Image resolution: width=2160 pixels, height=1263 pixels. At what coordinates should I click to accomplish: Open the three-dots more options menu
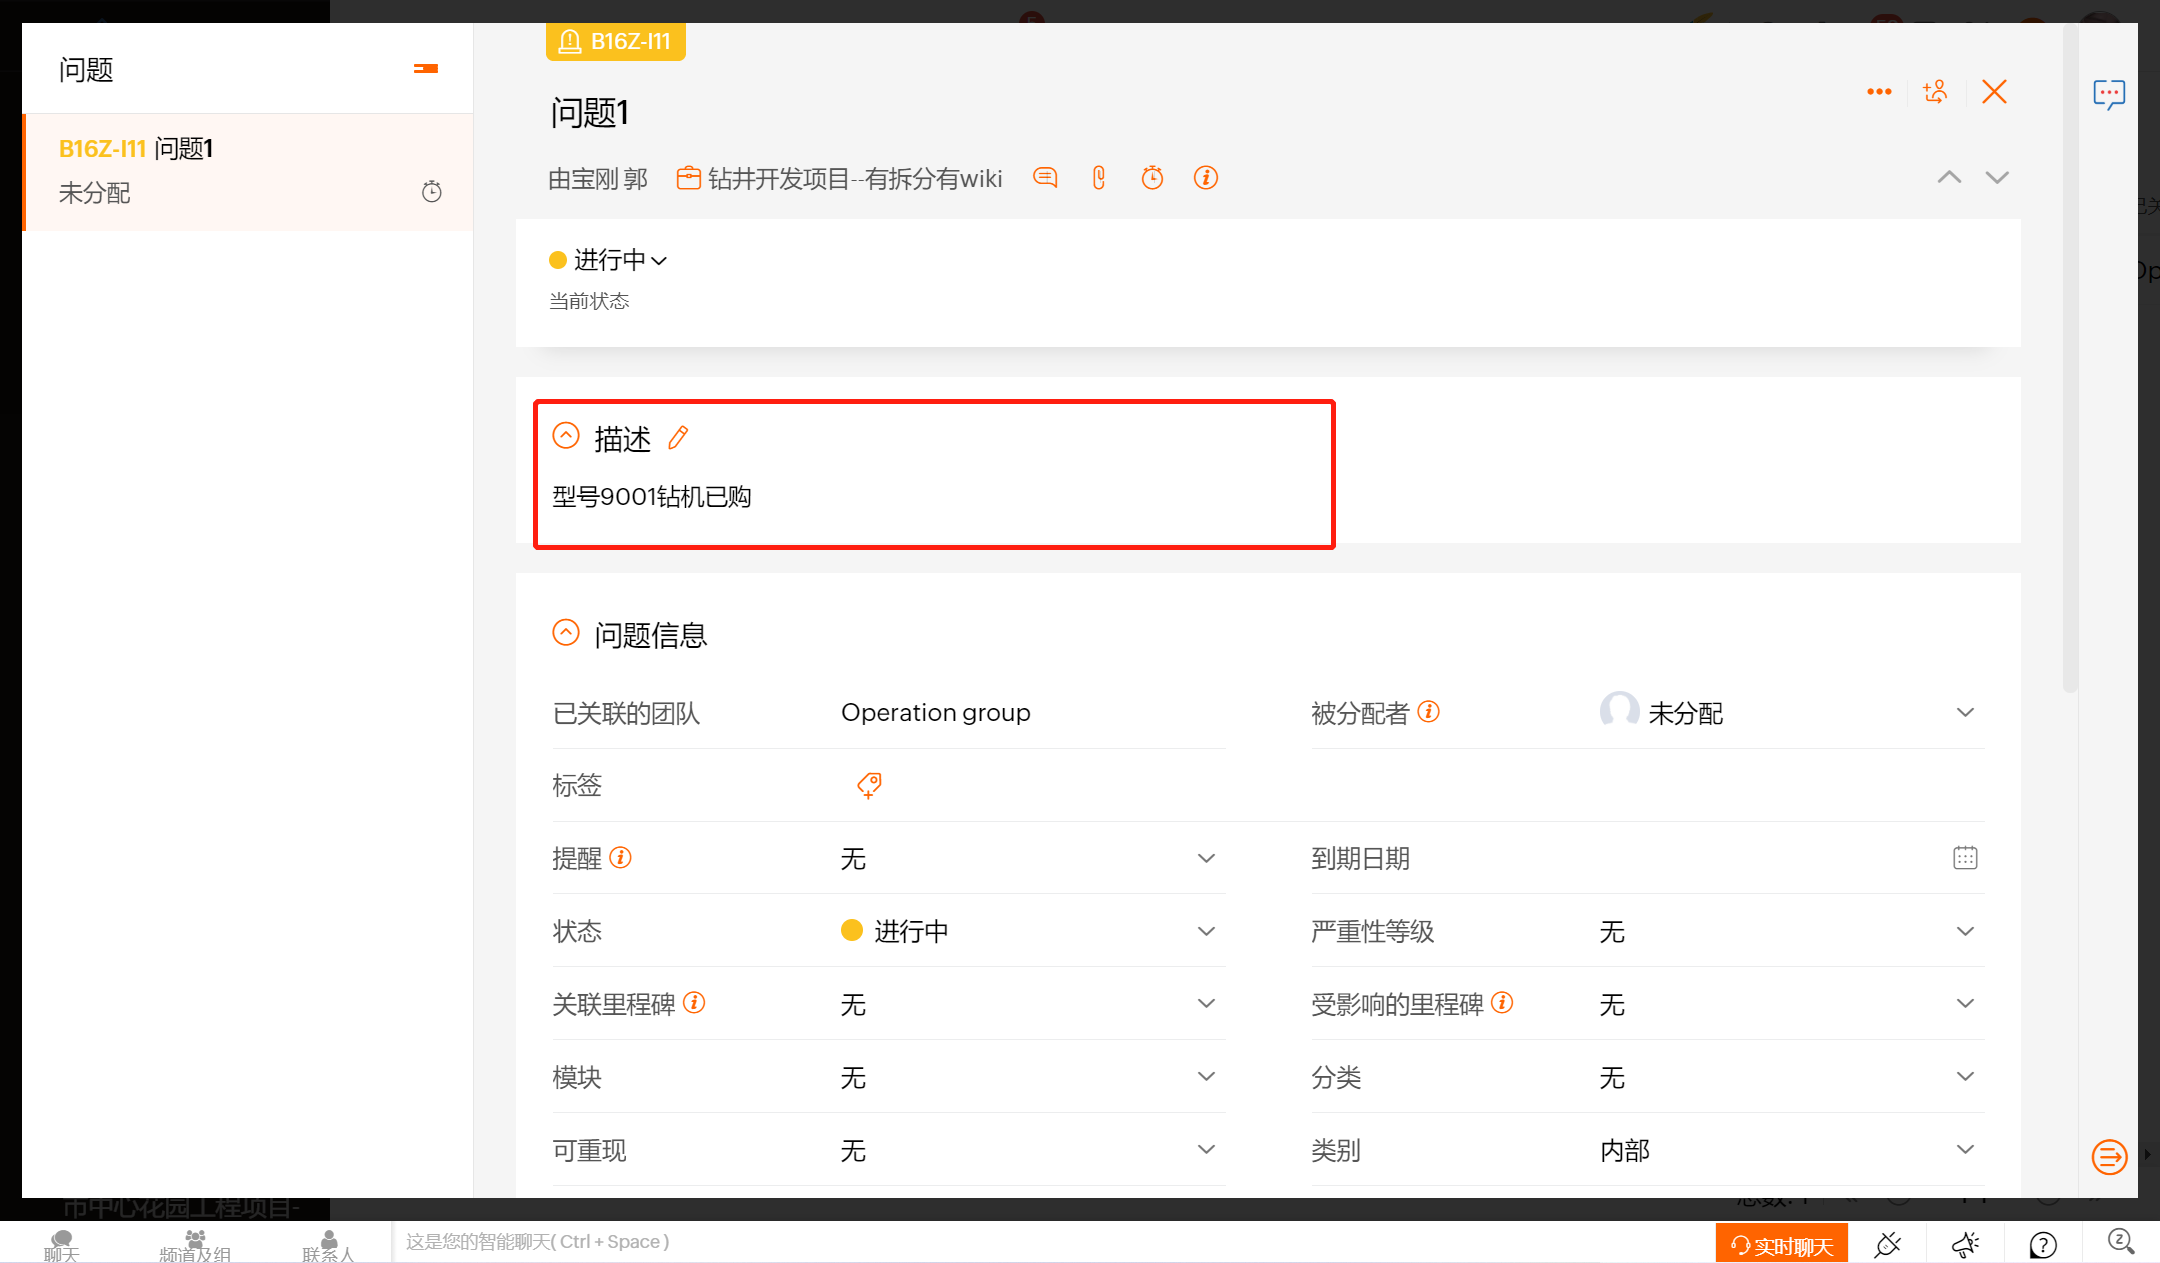1879,92
